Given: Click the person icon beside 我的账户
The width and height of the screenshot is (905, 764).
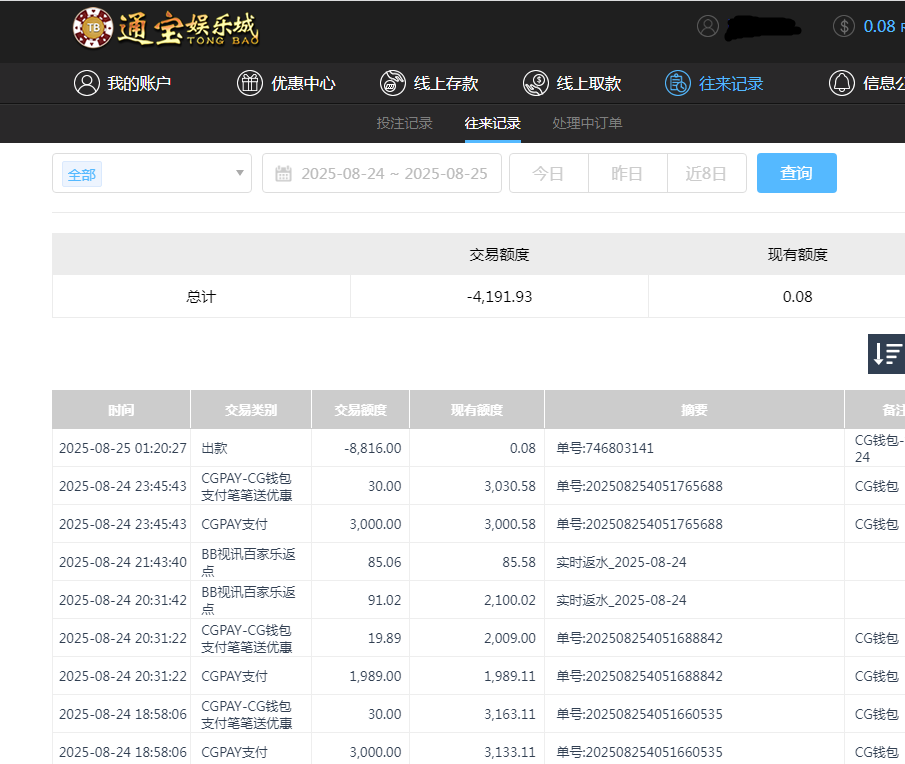Looking at the screenshot, I should click(85, 83).
